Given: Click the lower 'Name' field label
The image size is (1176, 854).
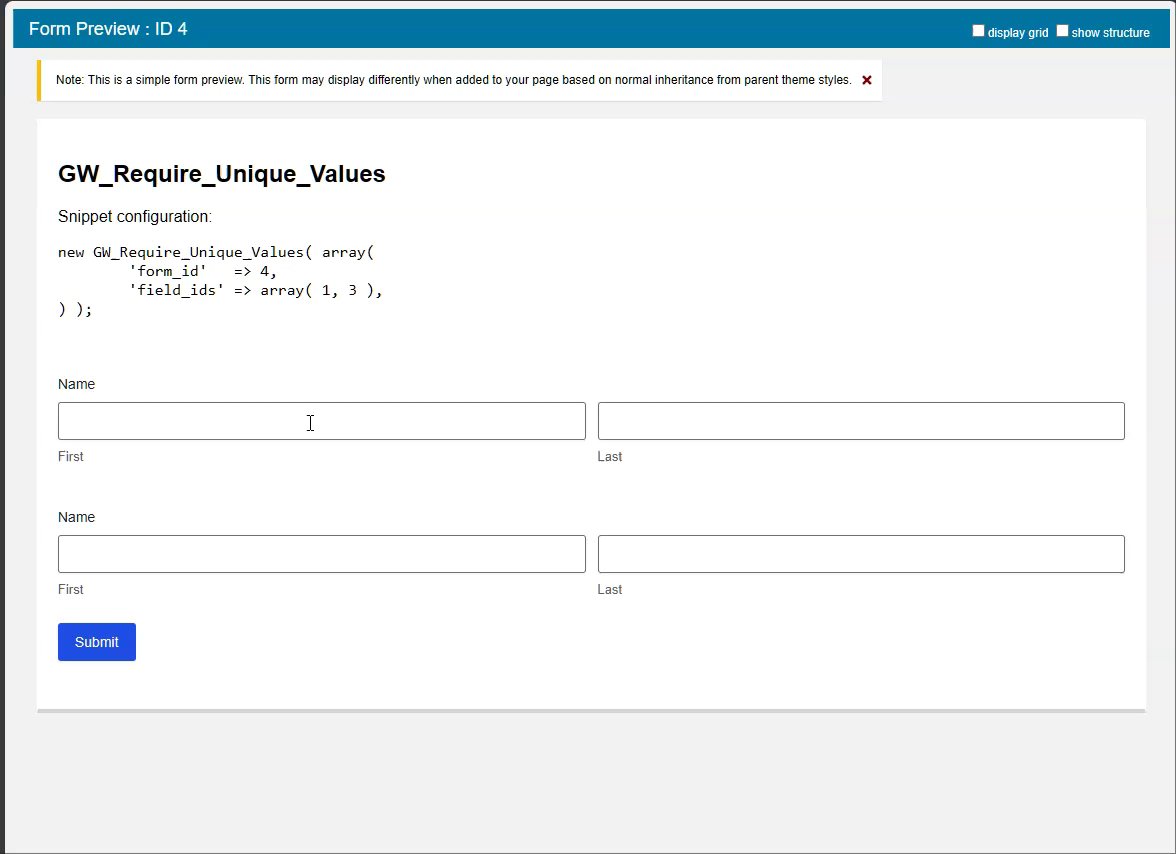Looking at the screenshot, I should 77,517.
